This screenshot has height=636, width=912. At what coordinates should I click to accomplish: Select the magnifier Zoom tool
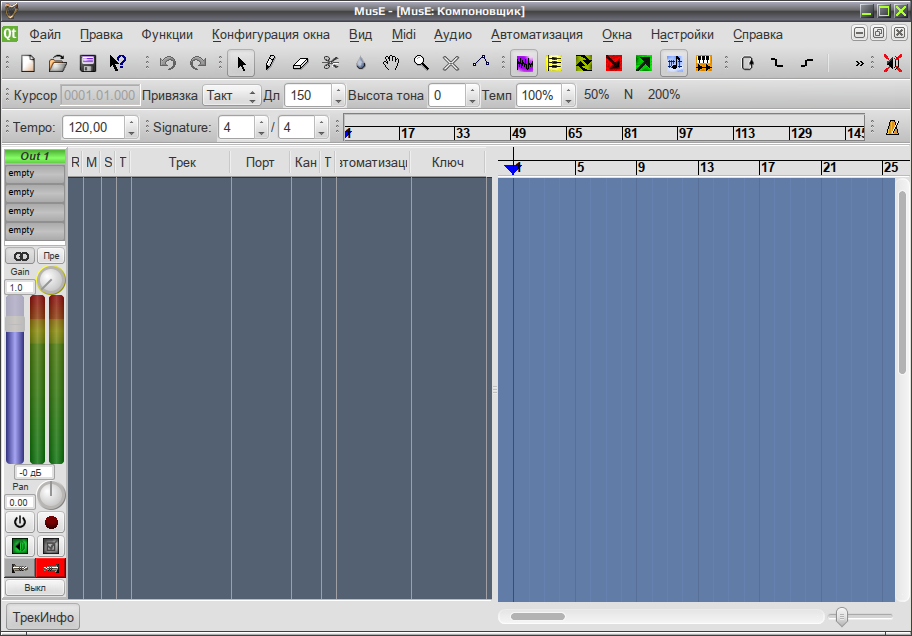coord(421,63)
